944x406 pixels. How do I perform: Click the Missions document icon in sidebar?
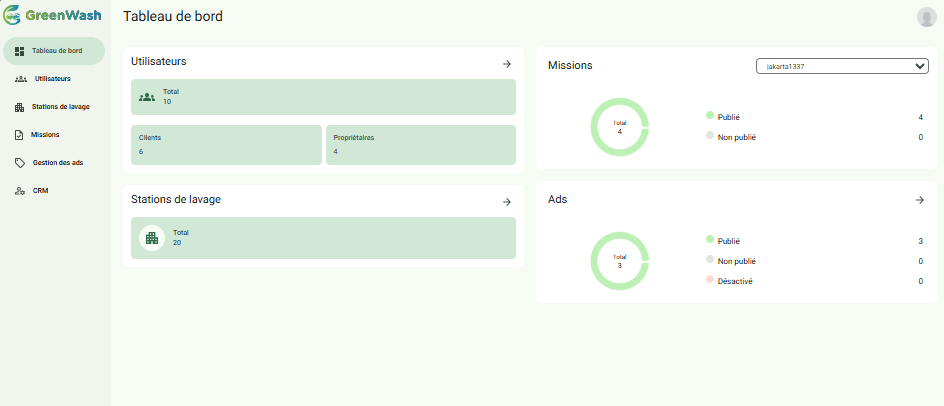tap(20, 135)
